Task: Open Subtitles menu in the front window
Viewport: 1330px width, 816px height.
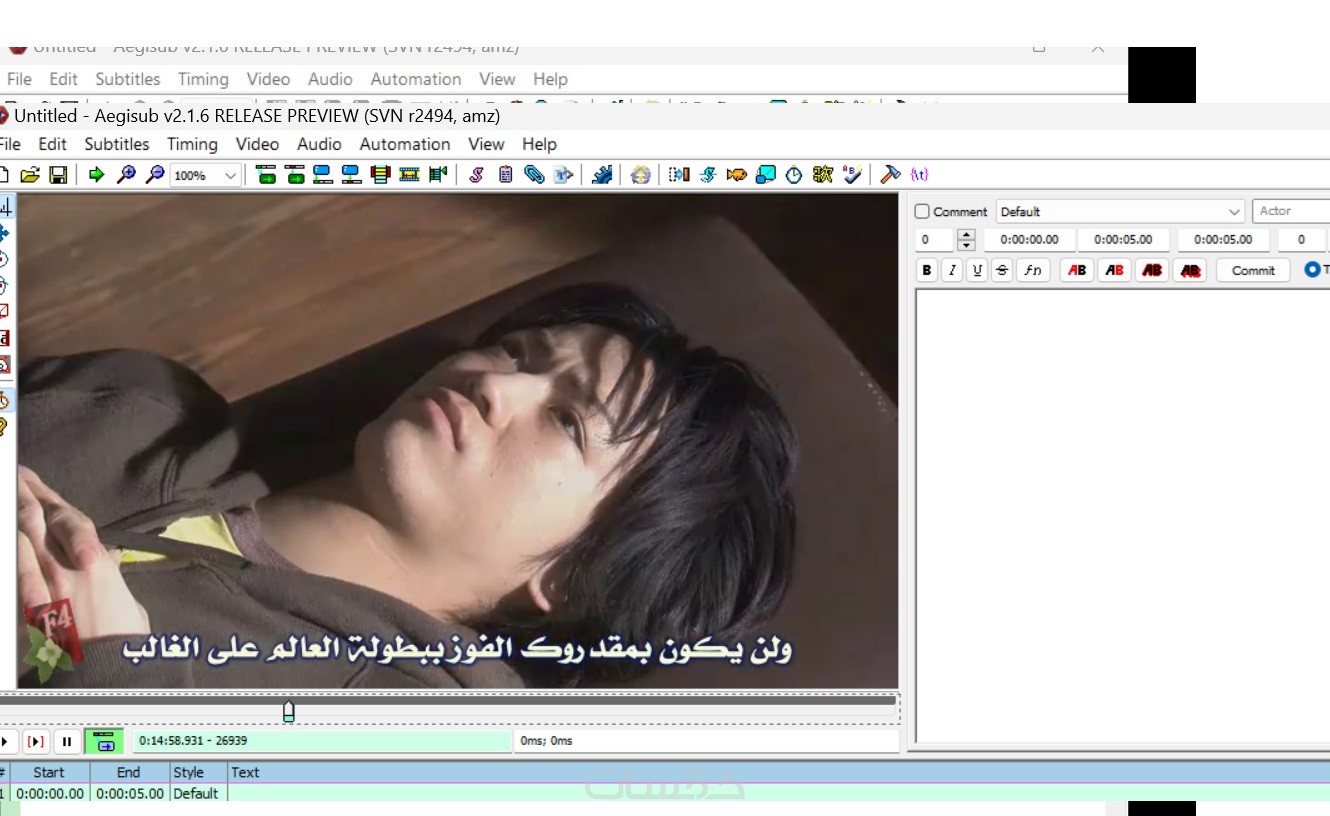Action: [116, 144]
